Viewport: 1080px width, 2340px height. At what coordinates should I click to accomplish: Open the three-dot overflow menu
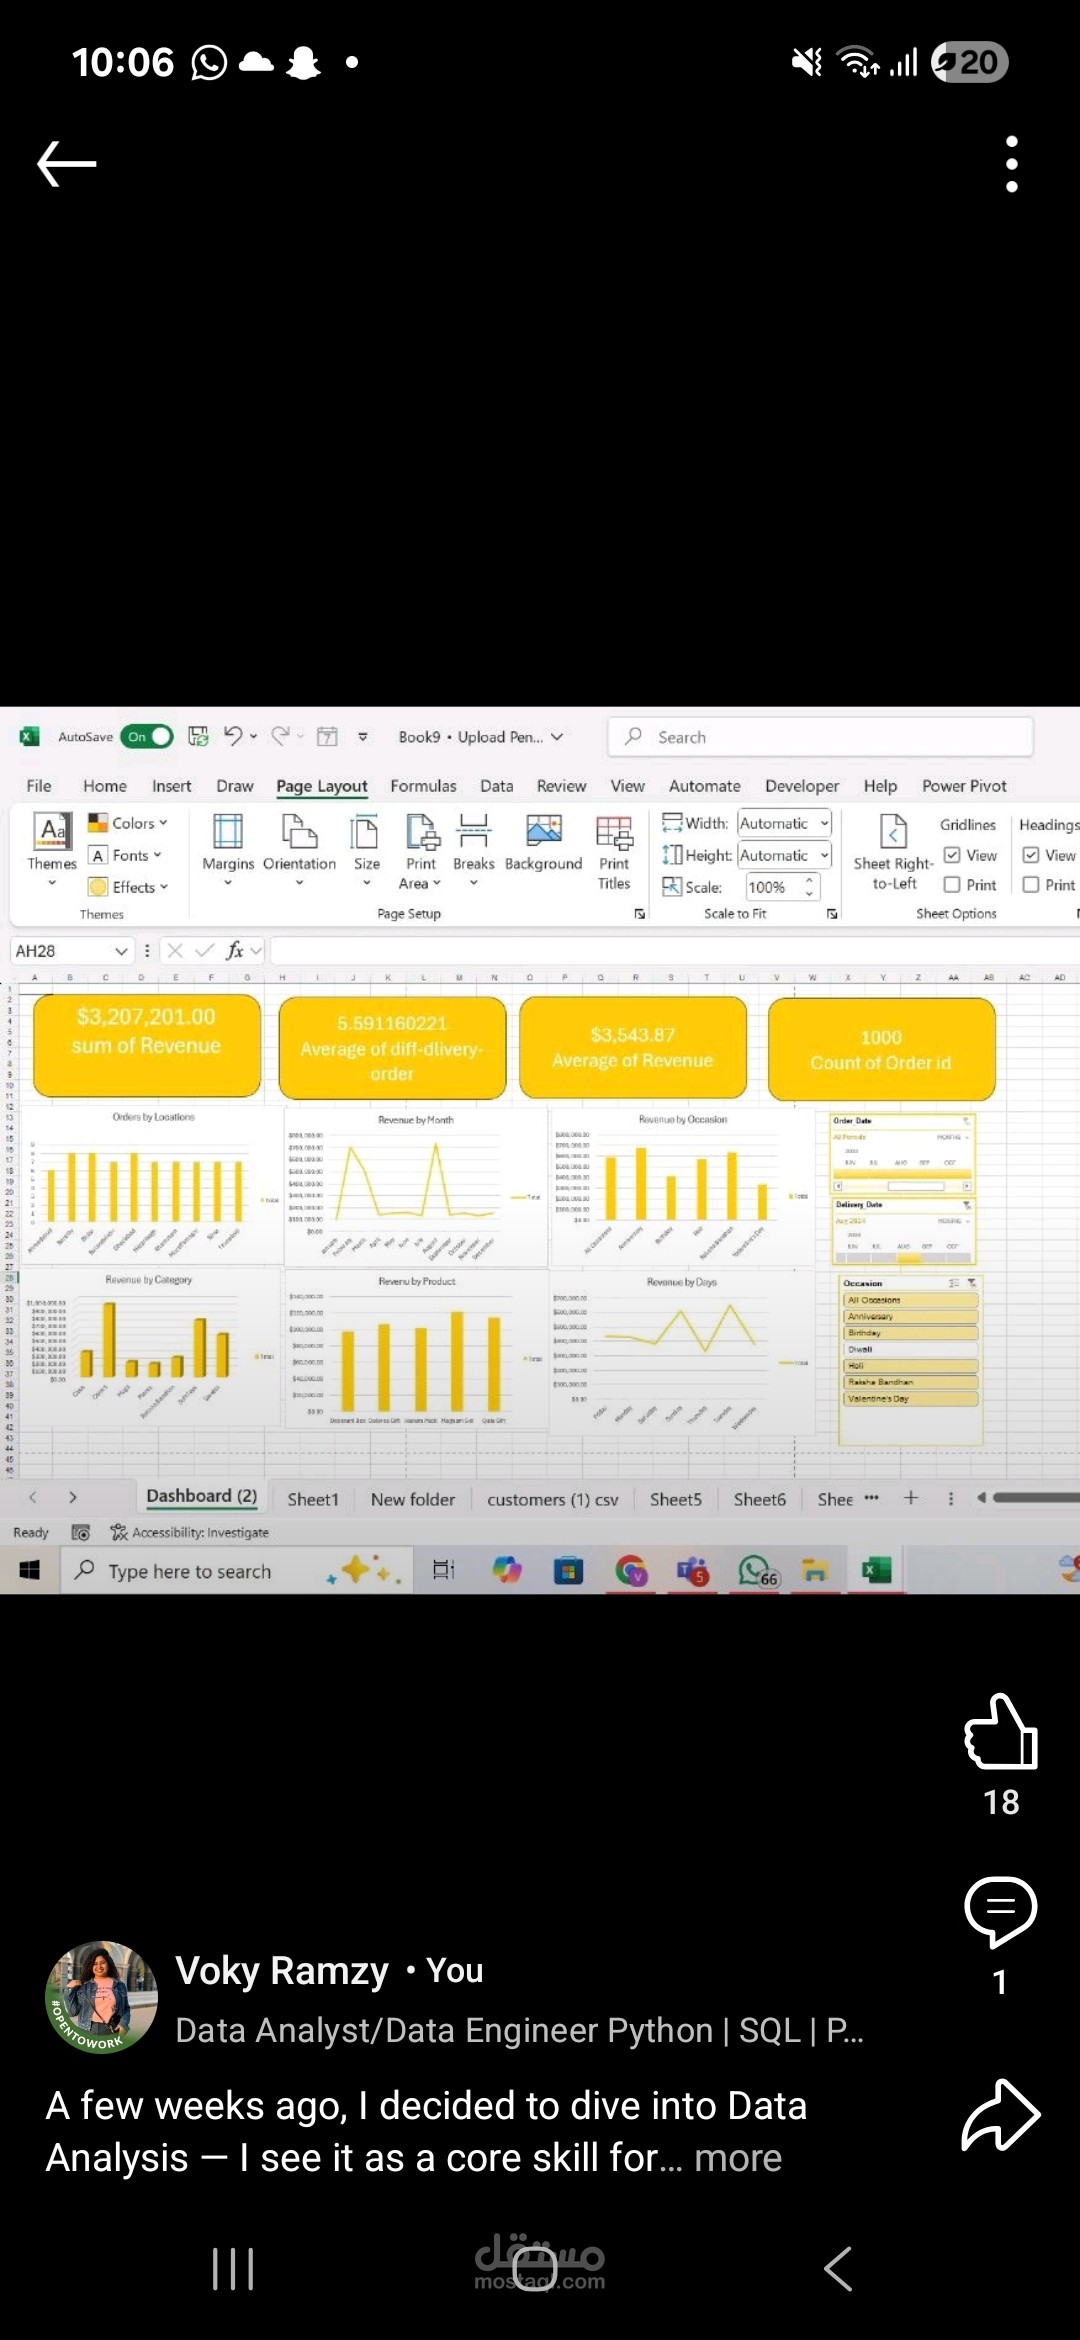click(1012, 164)
